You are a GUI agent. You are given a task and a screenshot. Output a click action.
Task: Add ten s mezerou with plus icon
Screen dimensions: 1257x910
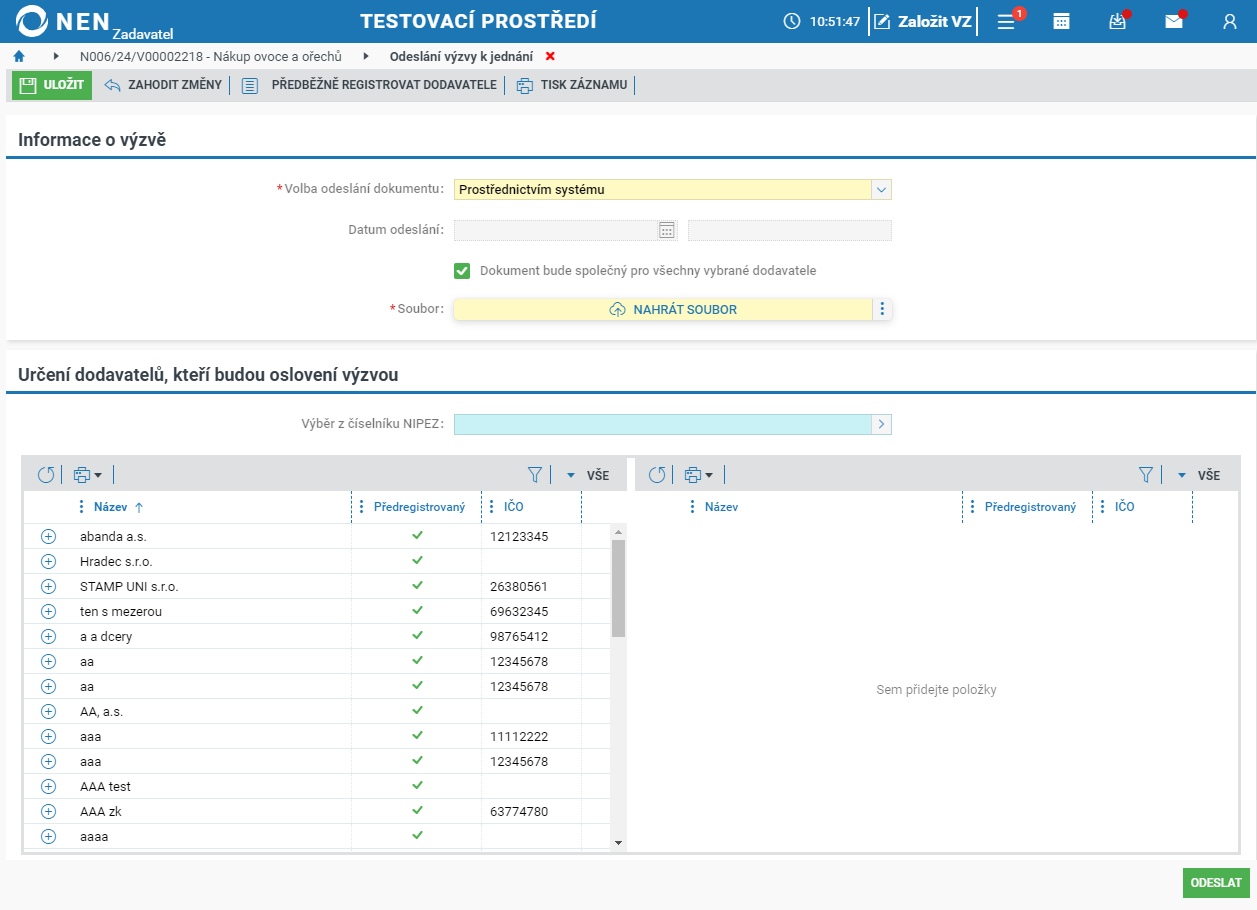(x=48, y=611)
